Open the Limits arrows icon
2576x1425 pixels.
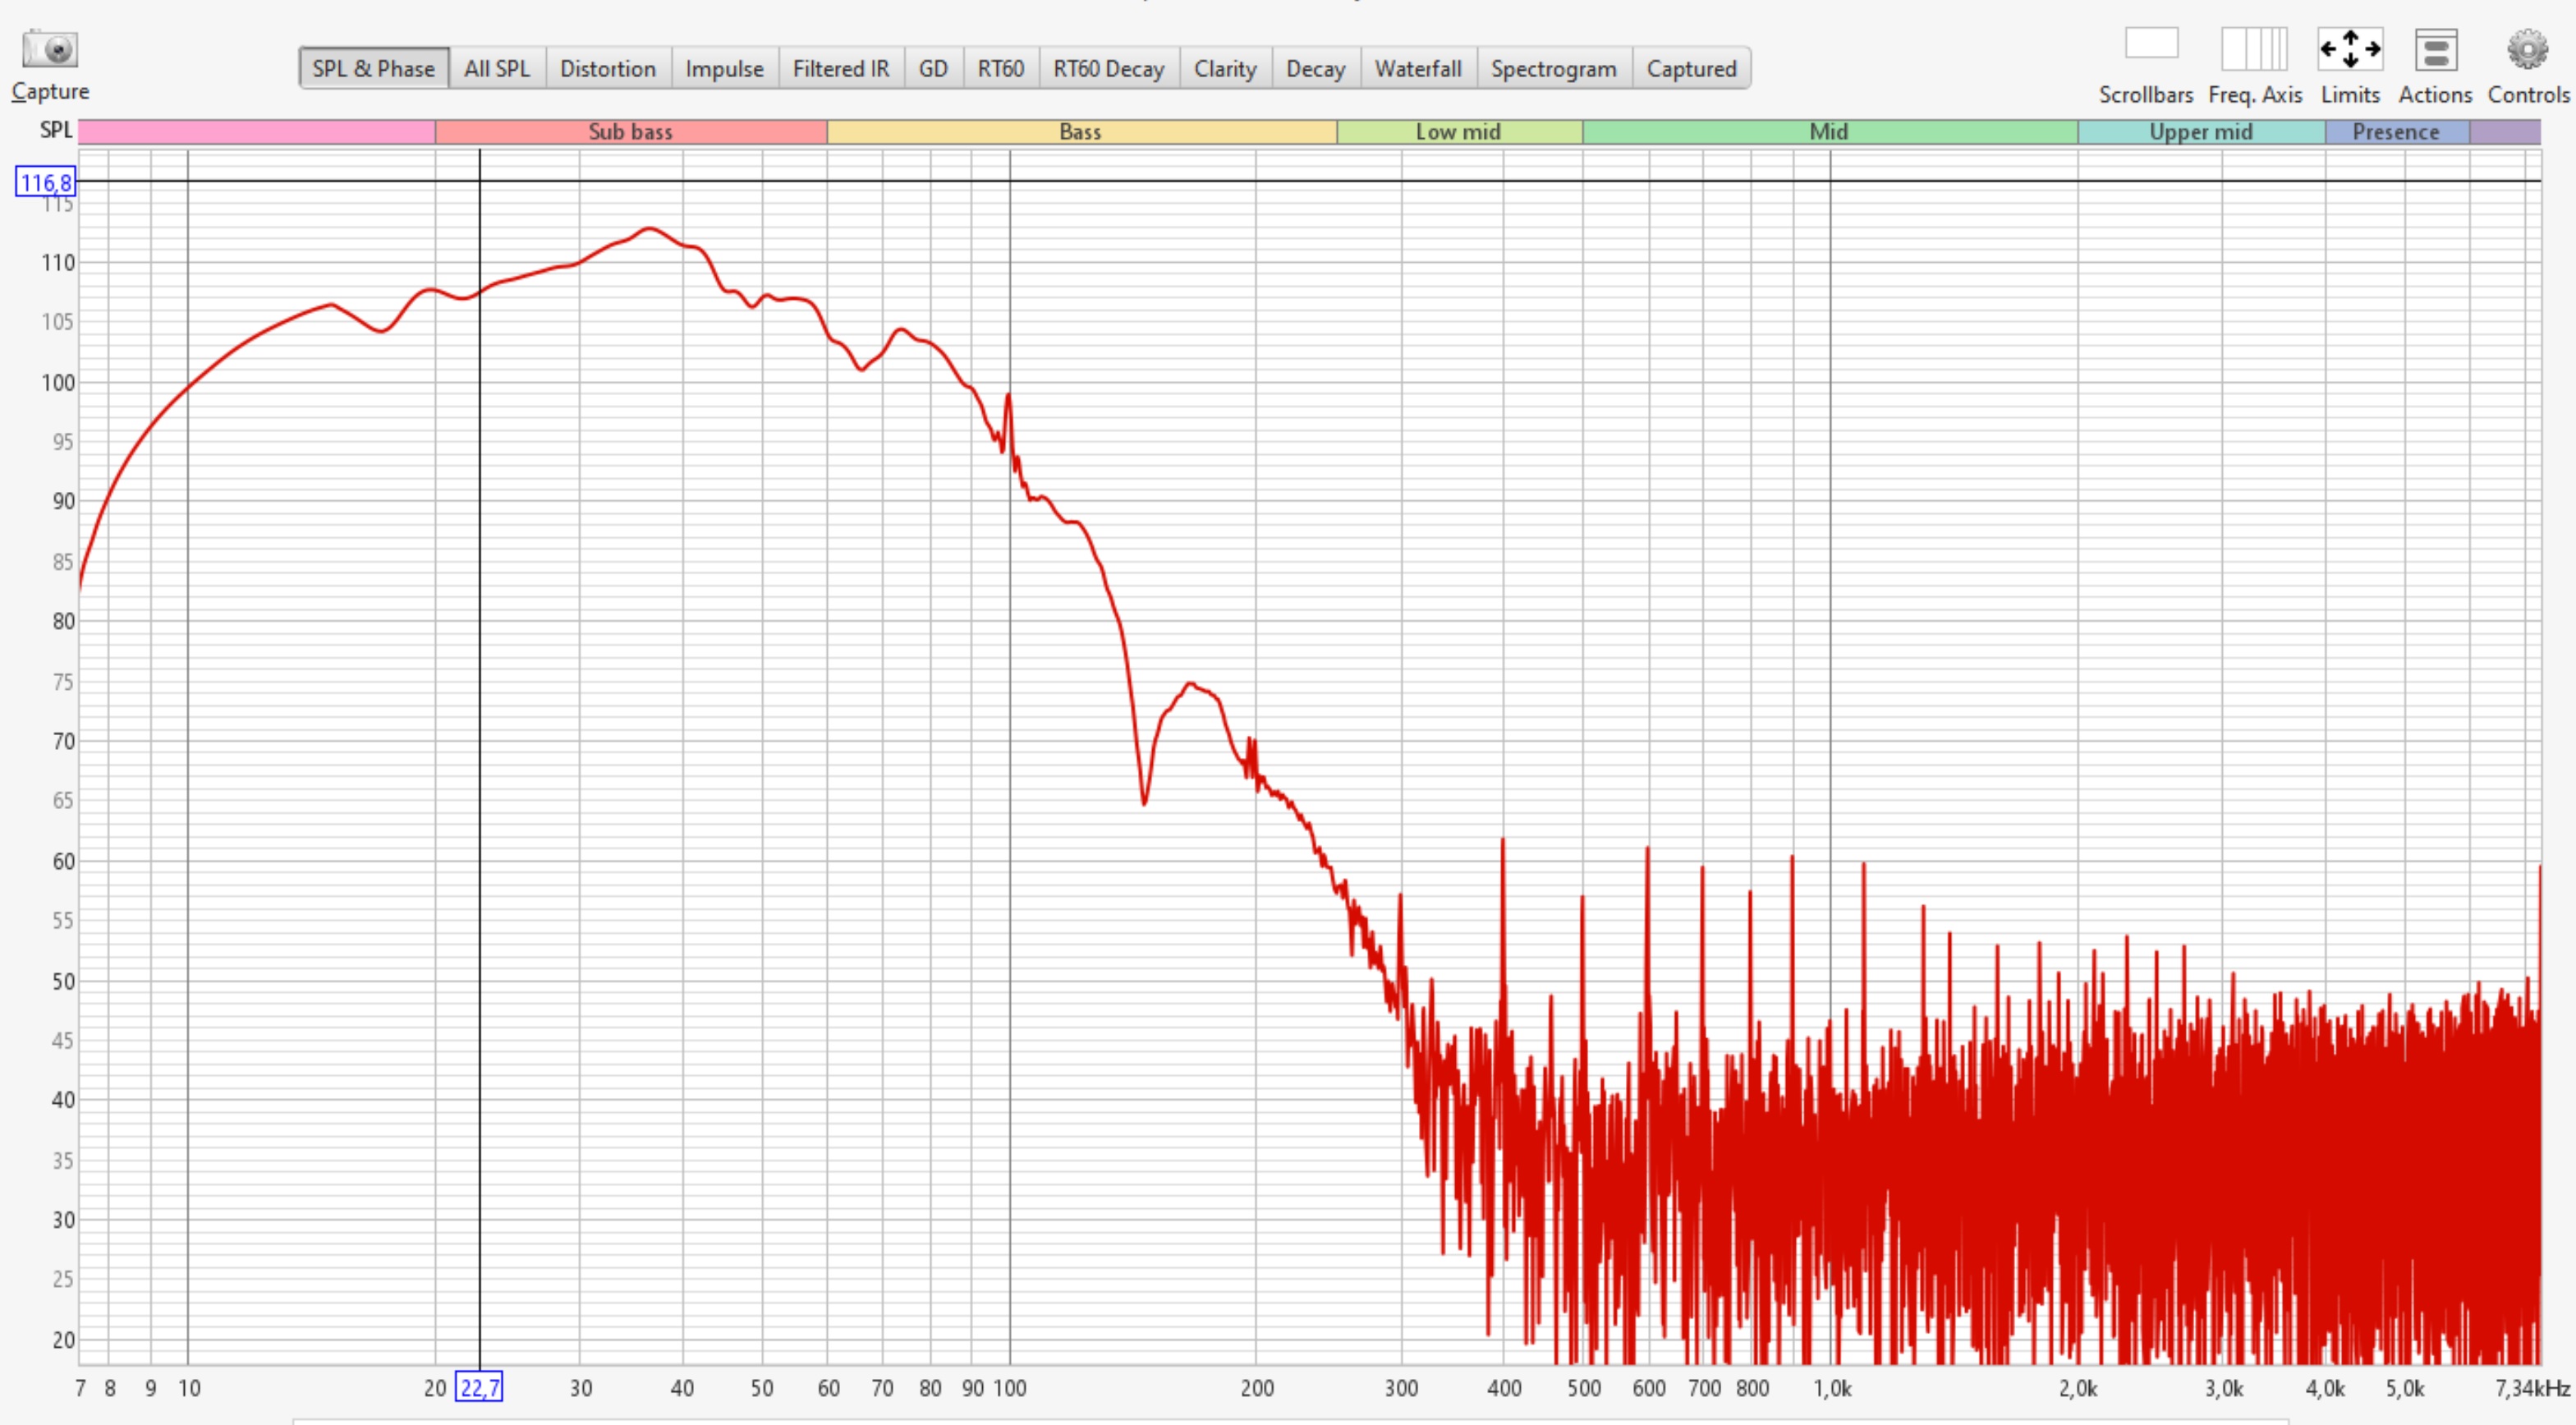click(2350, 48)
